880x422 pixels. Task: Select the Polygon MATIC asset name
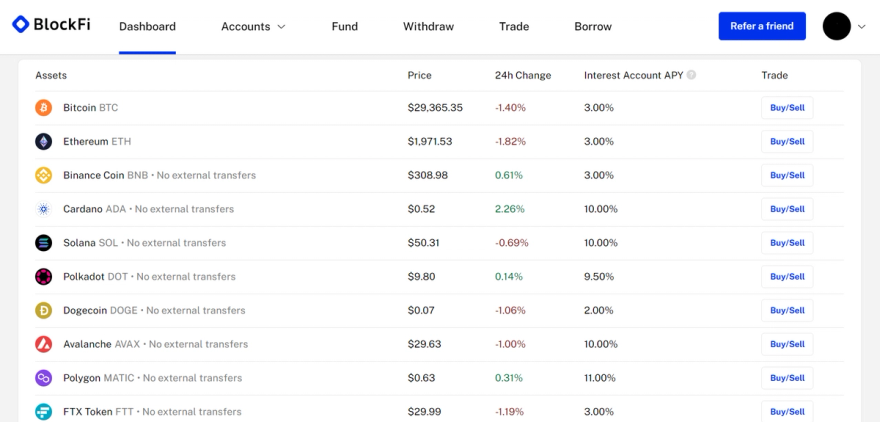[x=99, y=378]
